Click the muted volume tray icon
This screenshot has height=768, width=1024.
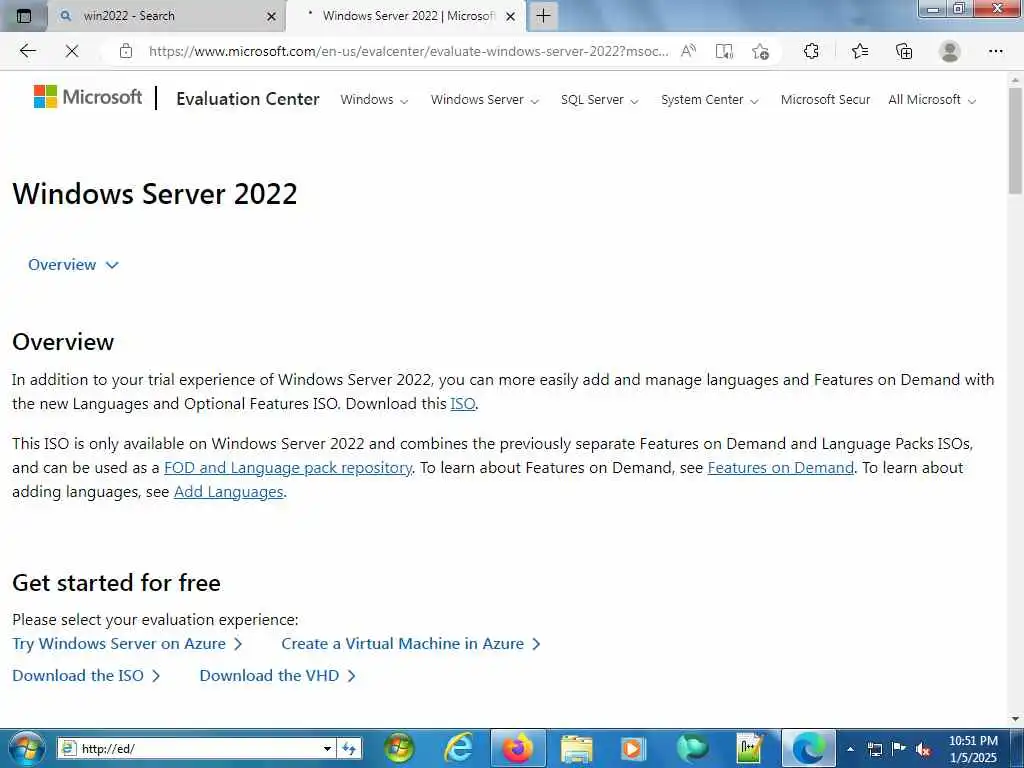(923, 749)
